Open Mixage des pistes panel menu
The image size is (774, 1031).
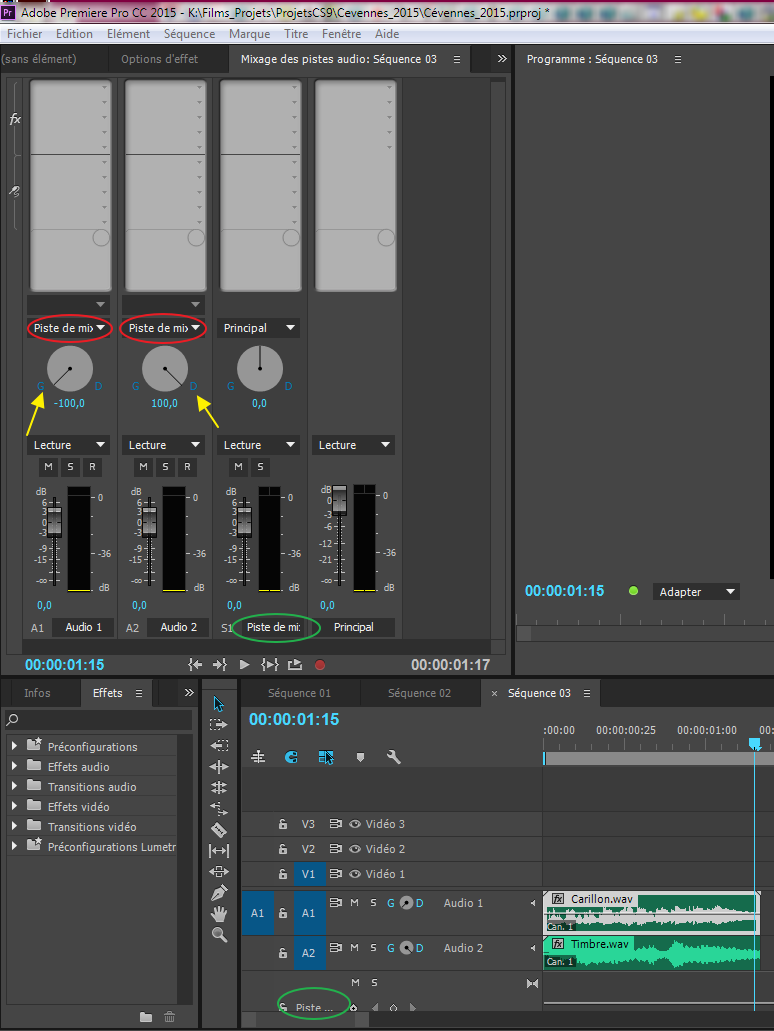[x=457, y=59]
